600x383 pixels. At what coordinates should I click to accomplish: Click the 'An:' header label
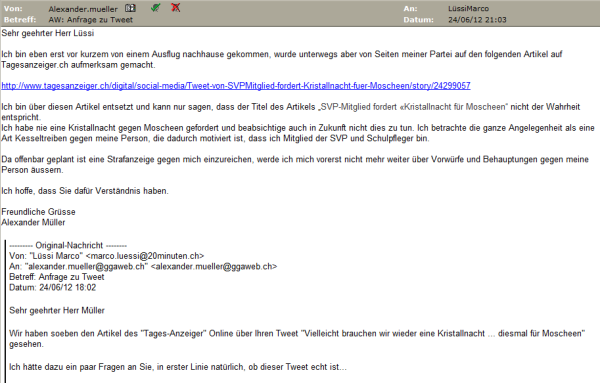click(x=410, y=8)
